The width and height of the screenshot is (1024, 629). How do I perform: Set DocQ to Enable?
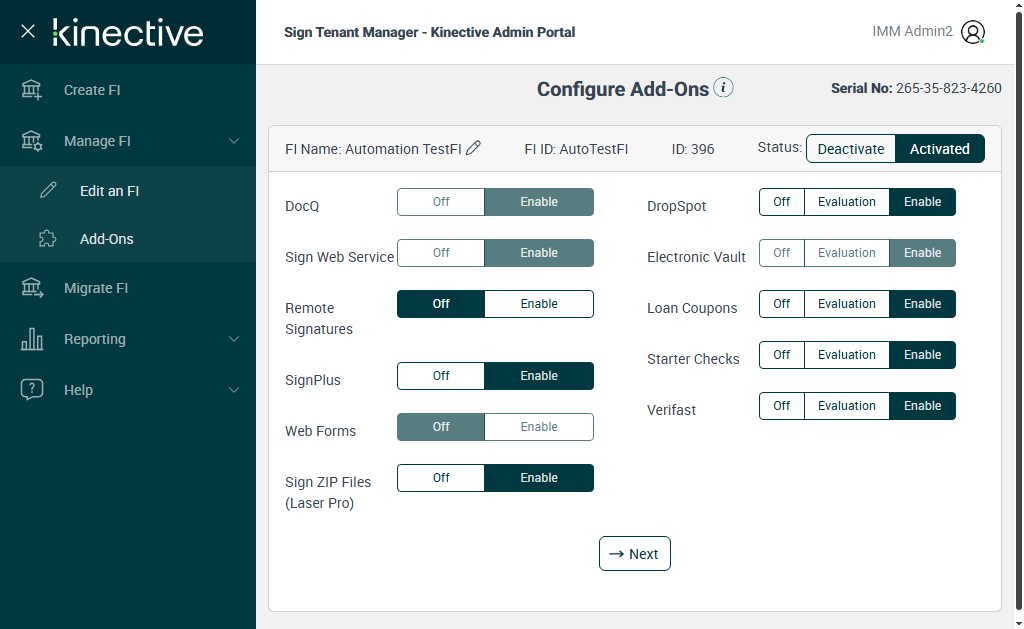539,202
